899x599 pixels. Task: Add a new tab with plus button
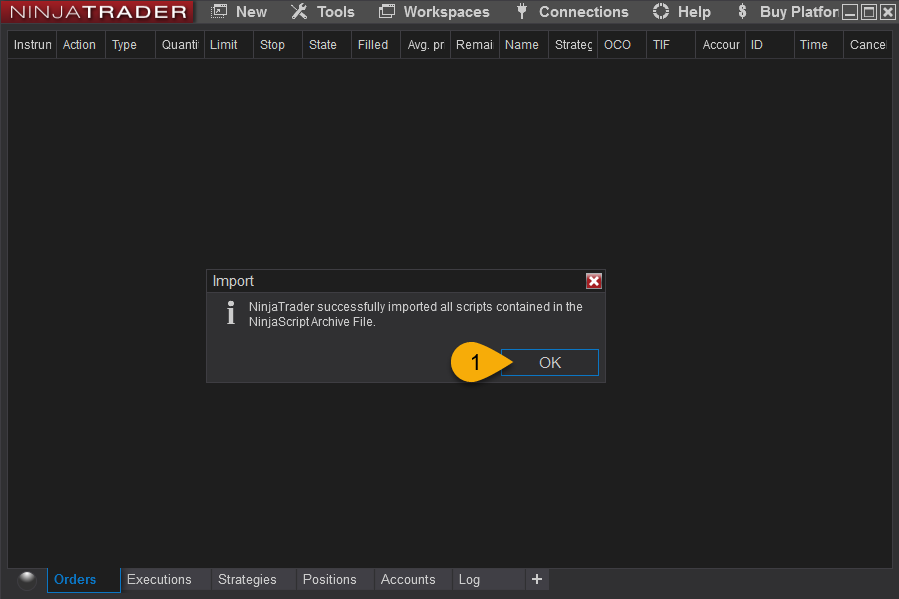click(x=537, y=580)
